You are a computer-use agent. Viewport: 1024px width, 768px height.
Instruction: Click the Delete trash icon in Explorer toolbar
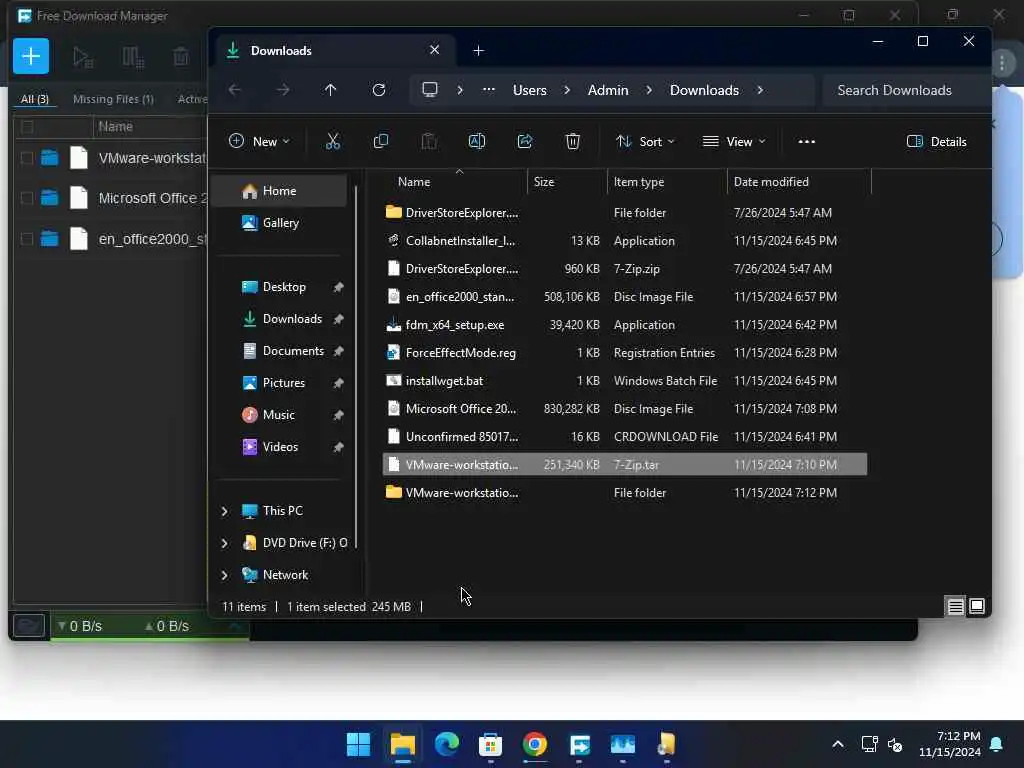(573, 141)
